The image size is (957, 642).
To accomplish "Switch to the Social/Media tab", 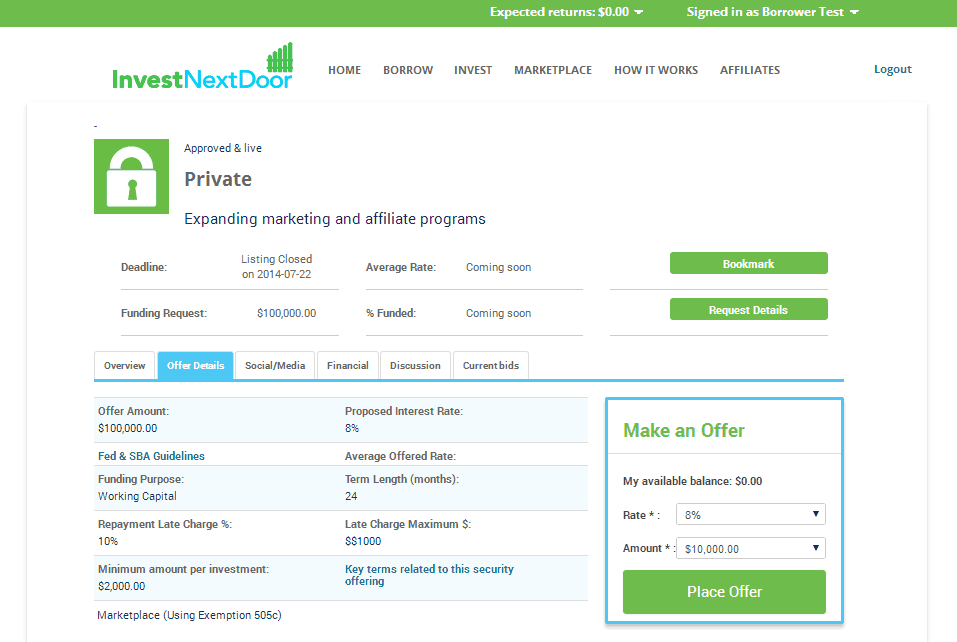I will pos(275,366).
